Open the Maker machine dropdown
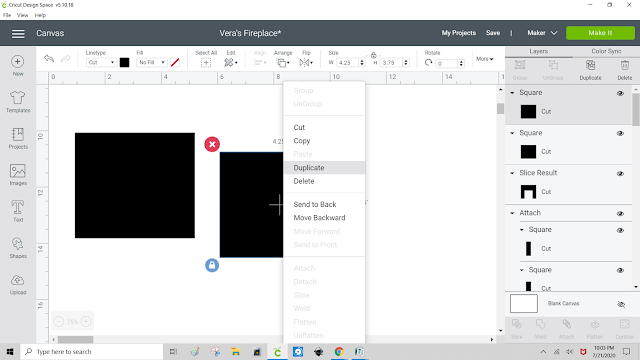 (x=542, y=33)
